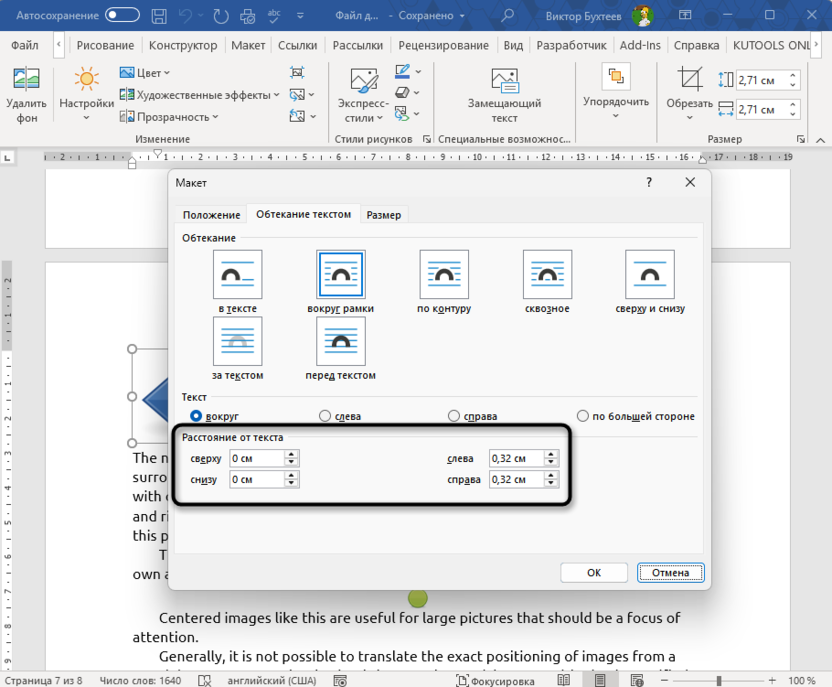Click the 'сверху' distance input field
Screen dimensions: 832x687
pos(256,458)
